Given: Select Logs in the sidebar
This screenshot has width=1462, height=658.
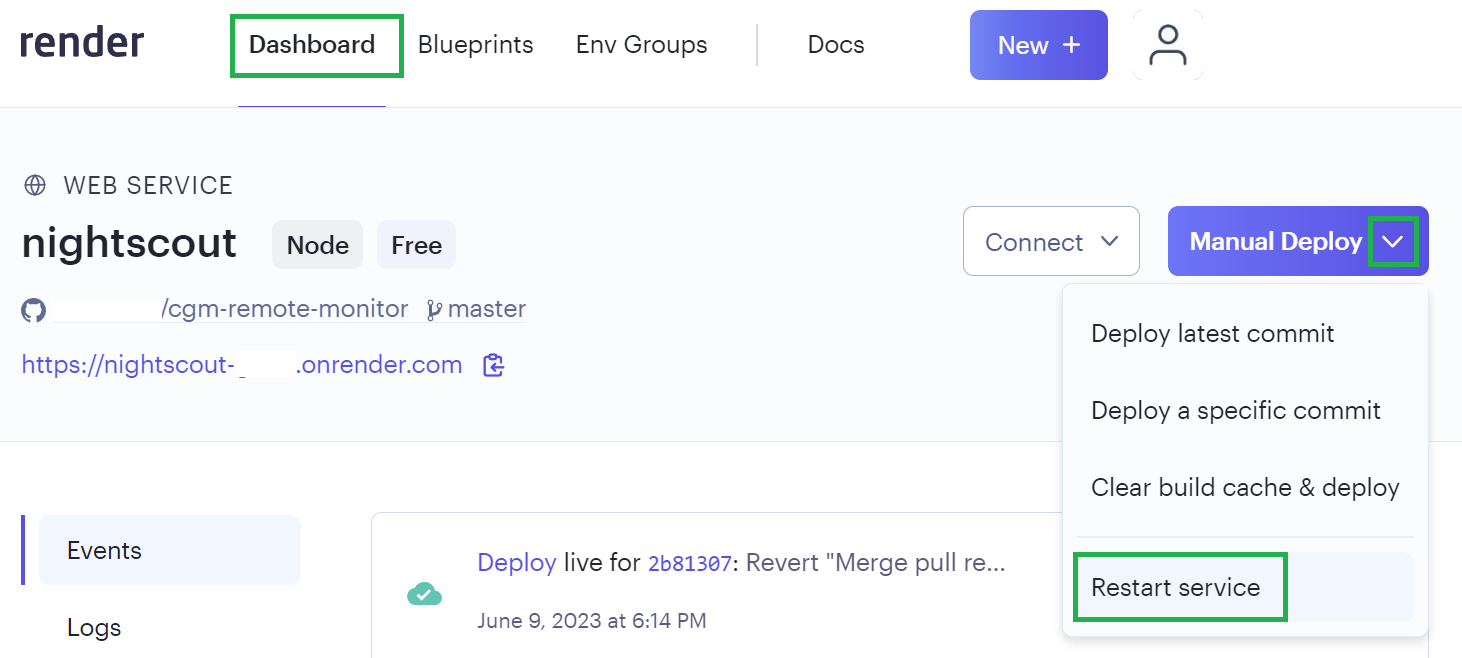Looking at the screenshot, I should [94, 628].
